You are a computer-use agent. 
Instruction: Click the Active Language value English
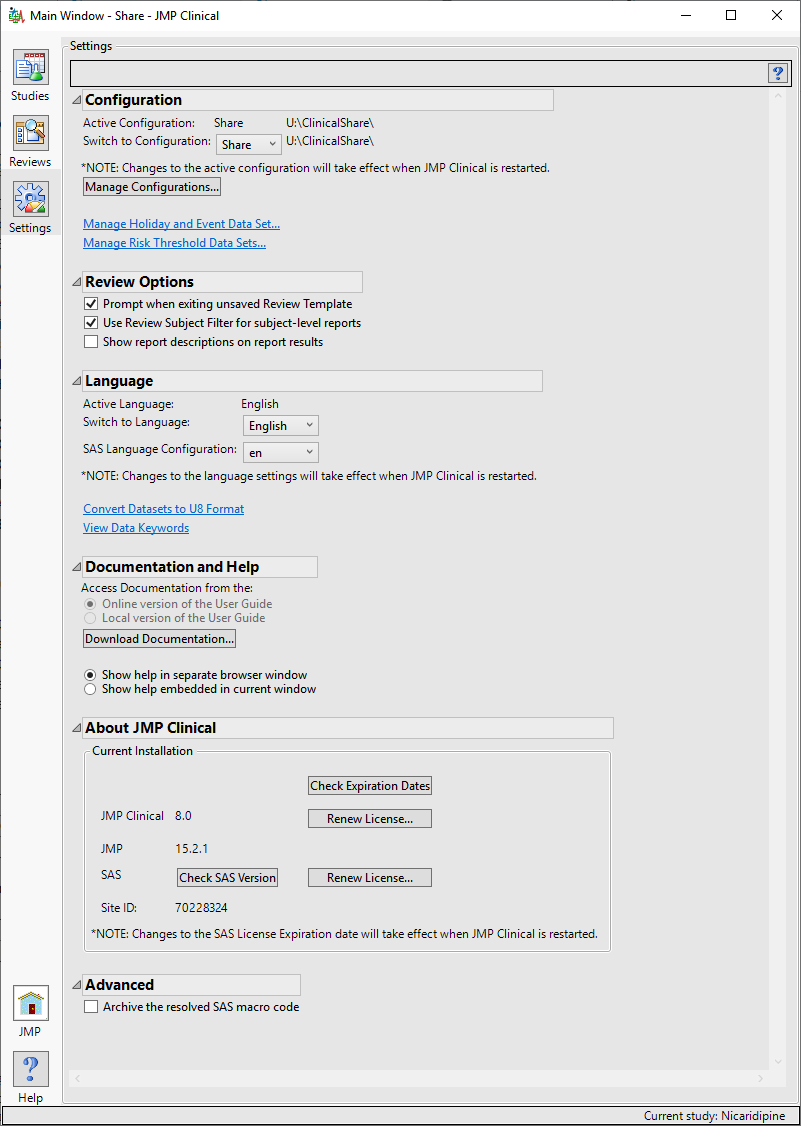tap(260, 404)
